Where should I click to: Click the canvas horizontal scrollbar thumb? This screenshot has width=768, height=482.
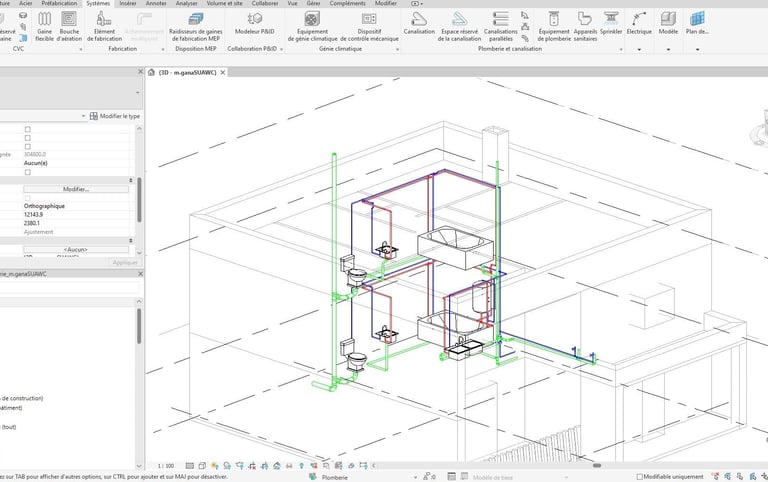tap(597, 465)
